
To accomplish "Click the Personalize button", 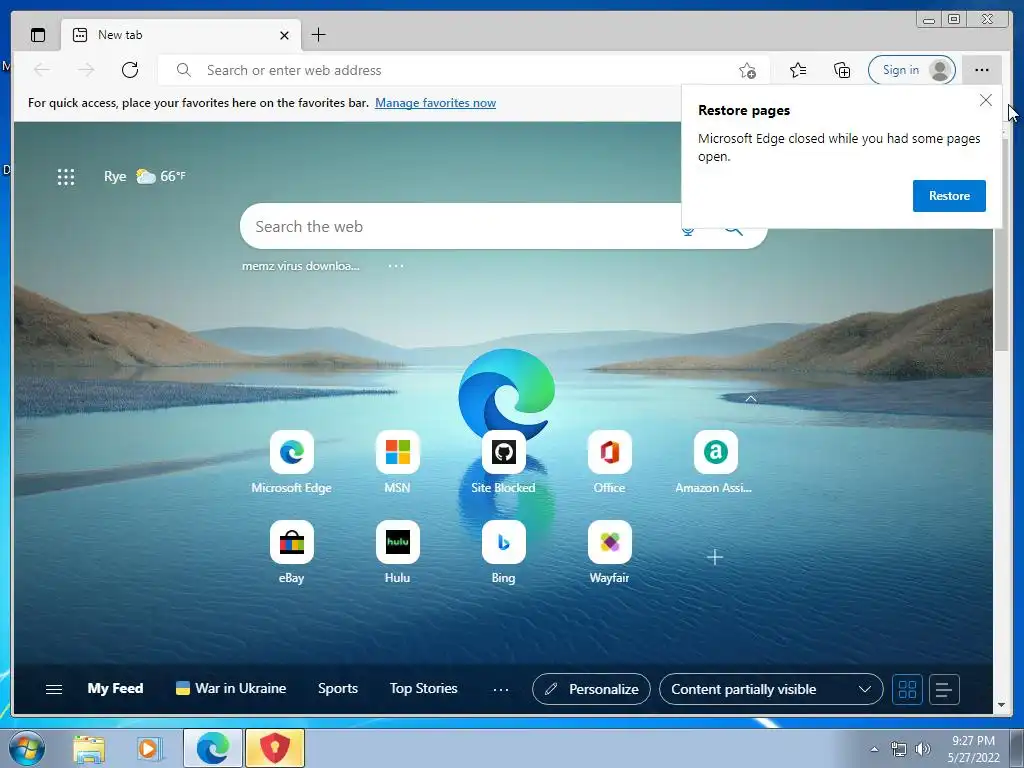I will 591,689.
